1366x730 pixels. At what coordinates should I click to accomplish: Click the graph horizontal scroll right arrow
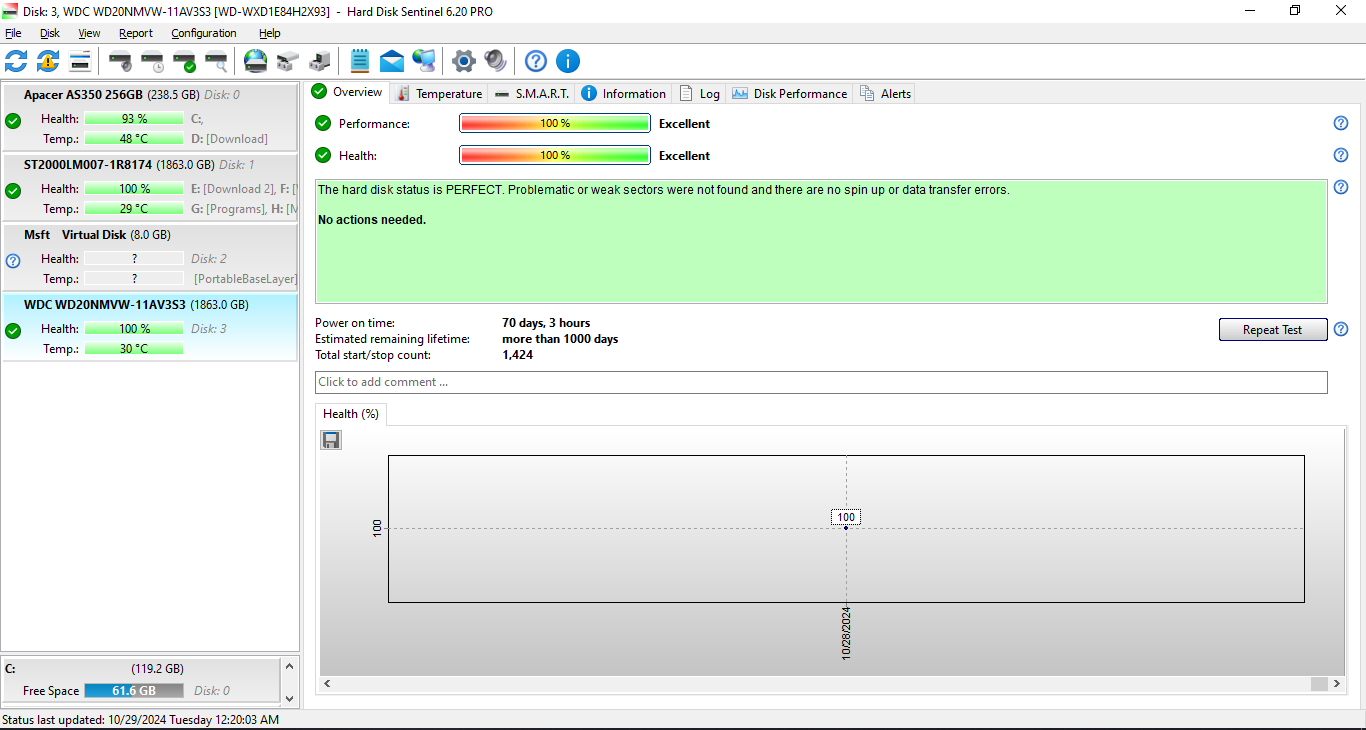1336,684
